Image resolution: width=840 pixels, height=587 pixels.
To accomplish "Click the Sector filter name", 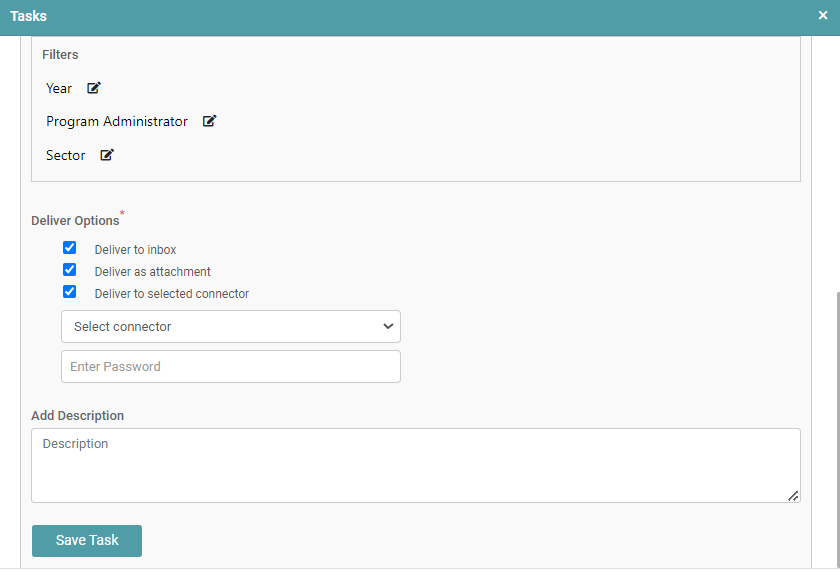I will (65, 156).
